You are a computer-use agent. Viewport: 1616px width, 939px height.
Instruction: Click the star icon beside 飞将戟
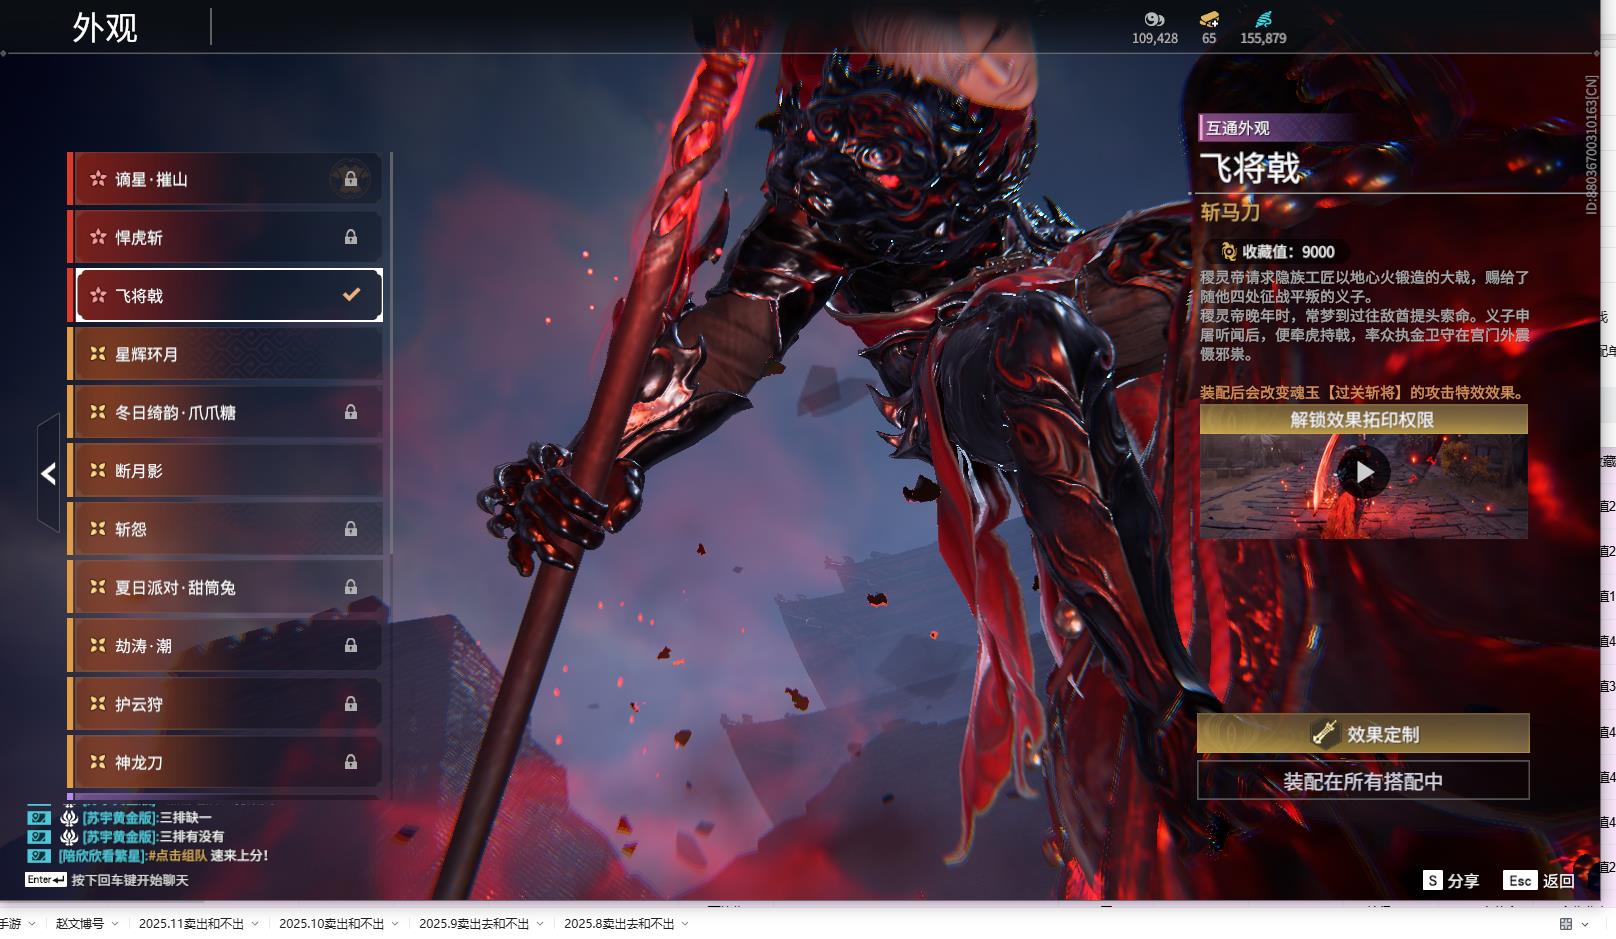click(98, 295)
